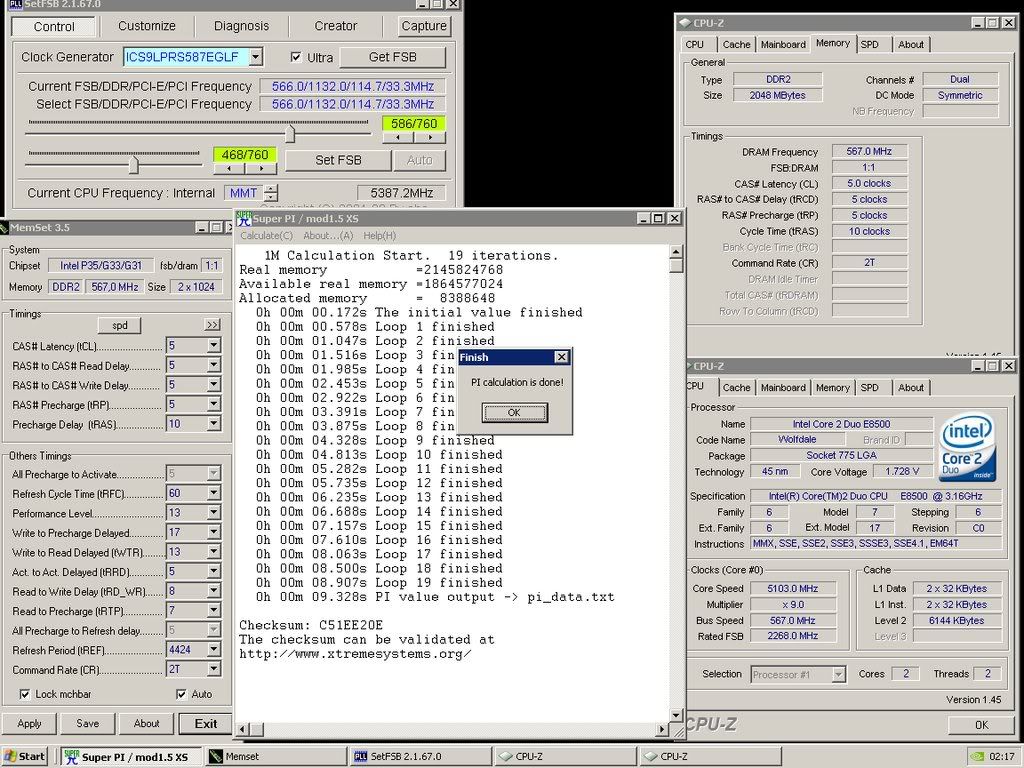Open Read to Precharge (tRTP) dropdown
The width and height of the screenshot is (1024, 768).
point(214,611)
